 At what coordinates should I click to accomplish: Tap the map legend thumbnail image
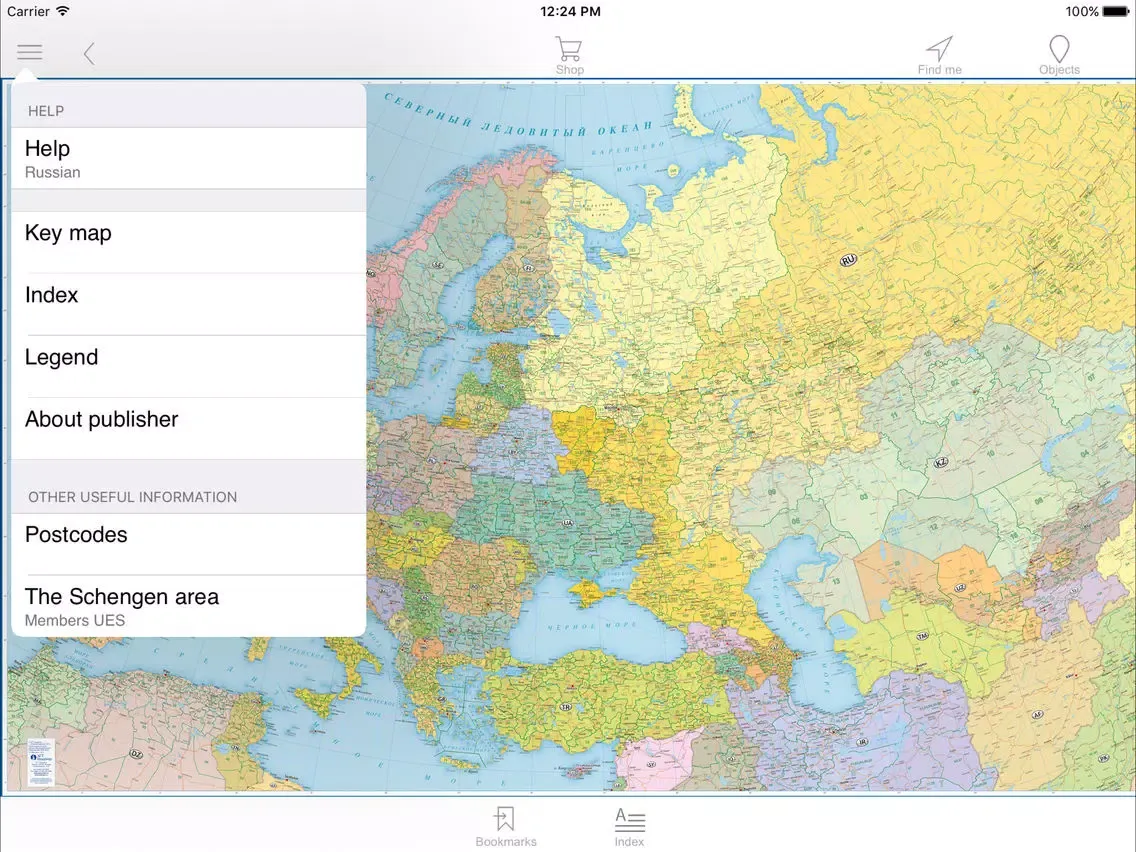pyautogui.click(x=41, y=762)
